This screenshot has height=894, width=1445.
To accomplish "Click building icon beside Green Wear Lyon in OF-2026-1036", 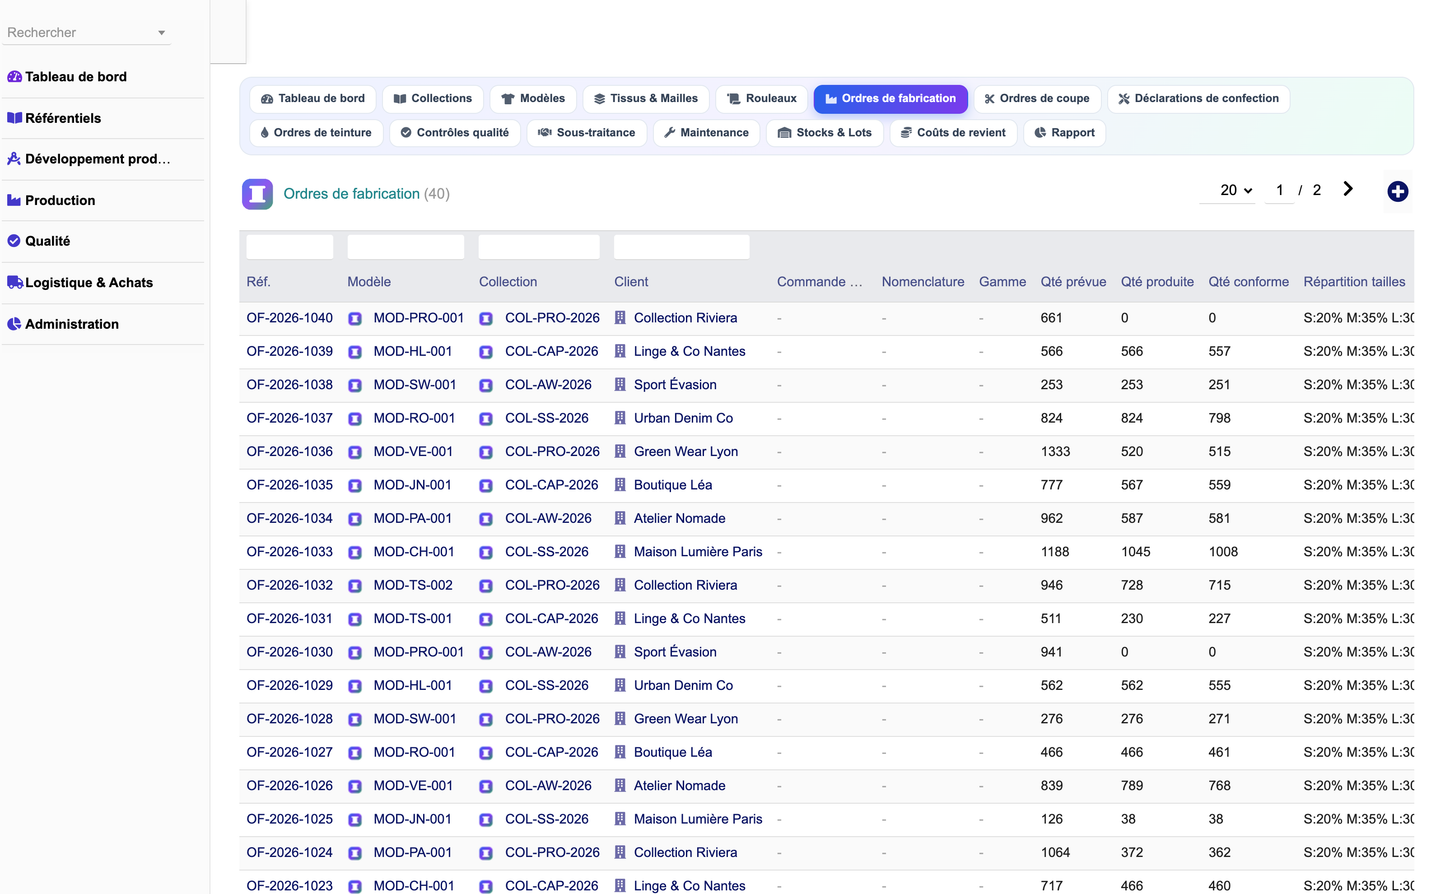I will point(620,452).
